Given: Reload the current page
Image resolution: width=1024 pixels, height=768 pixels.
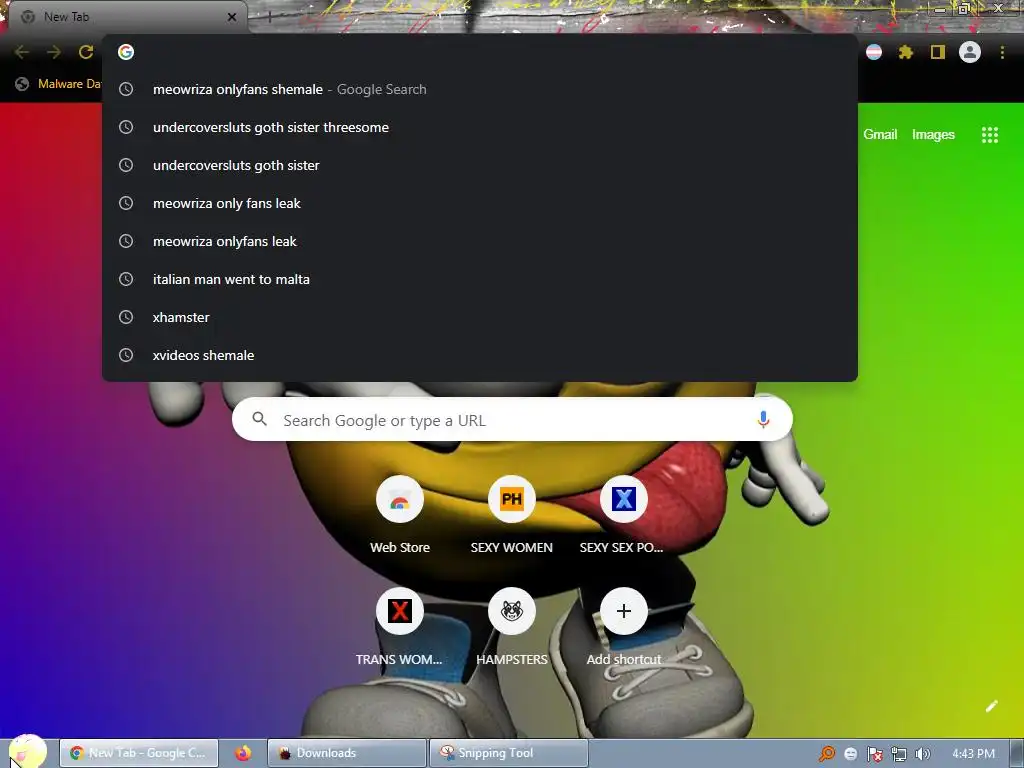Looking at the screenshot, I should coord(86,52).
